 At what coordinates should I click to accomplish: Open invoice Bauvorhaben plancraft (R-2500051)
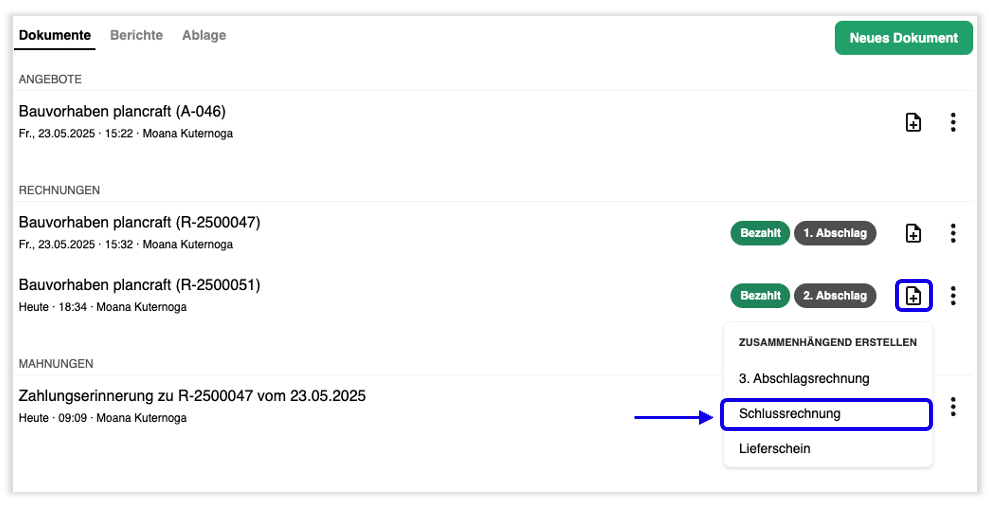(139, 286)
